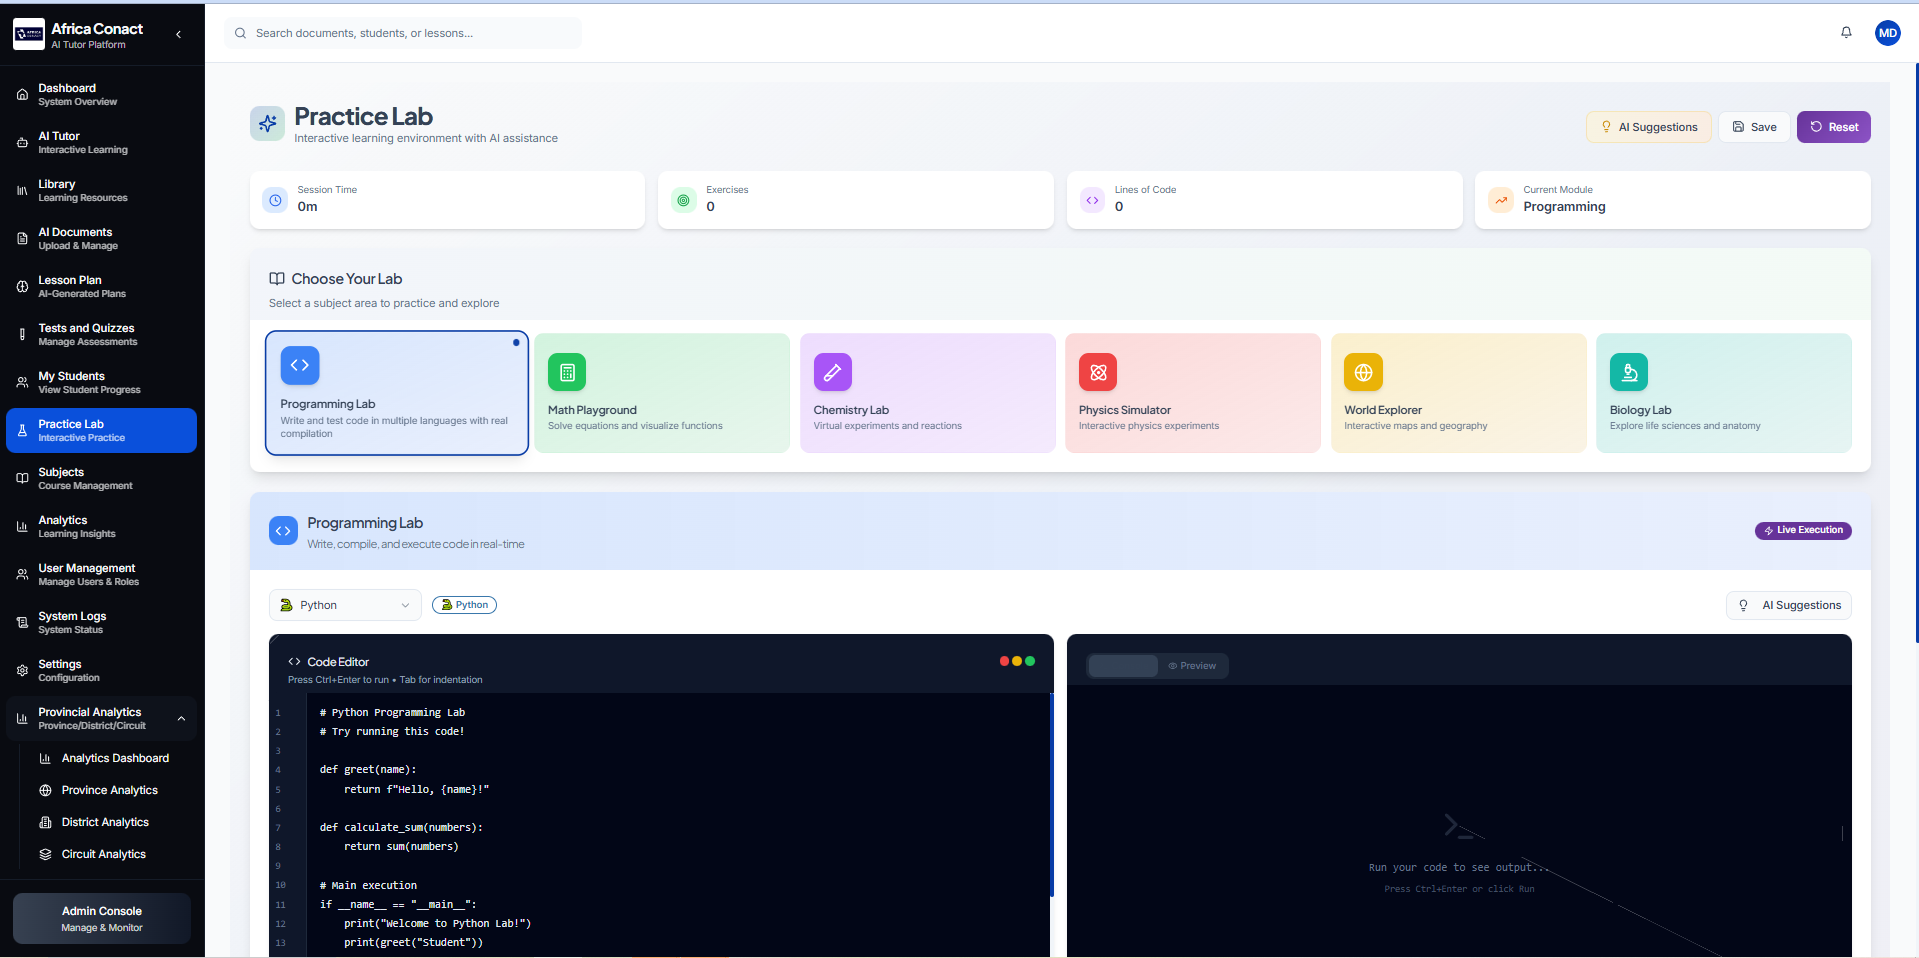Reset the Practice Lab session
1919x958 pixels.
[1833, 127]
